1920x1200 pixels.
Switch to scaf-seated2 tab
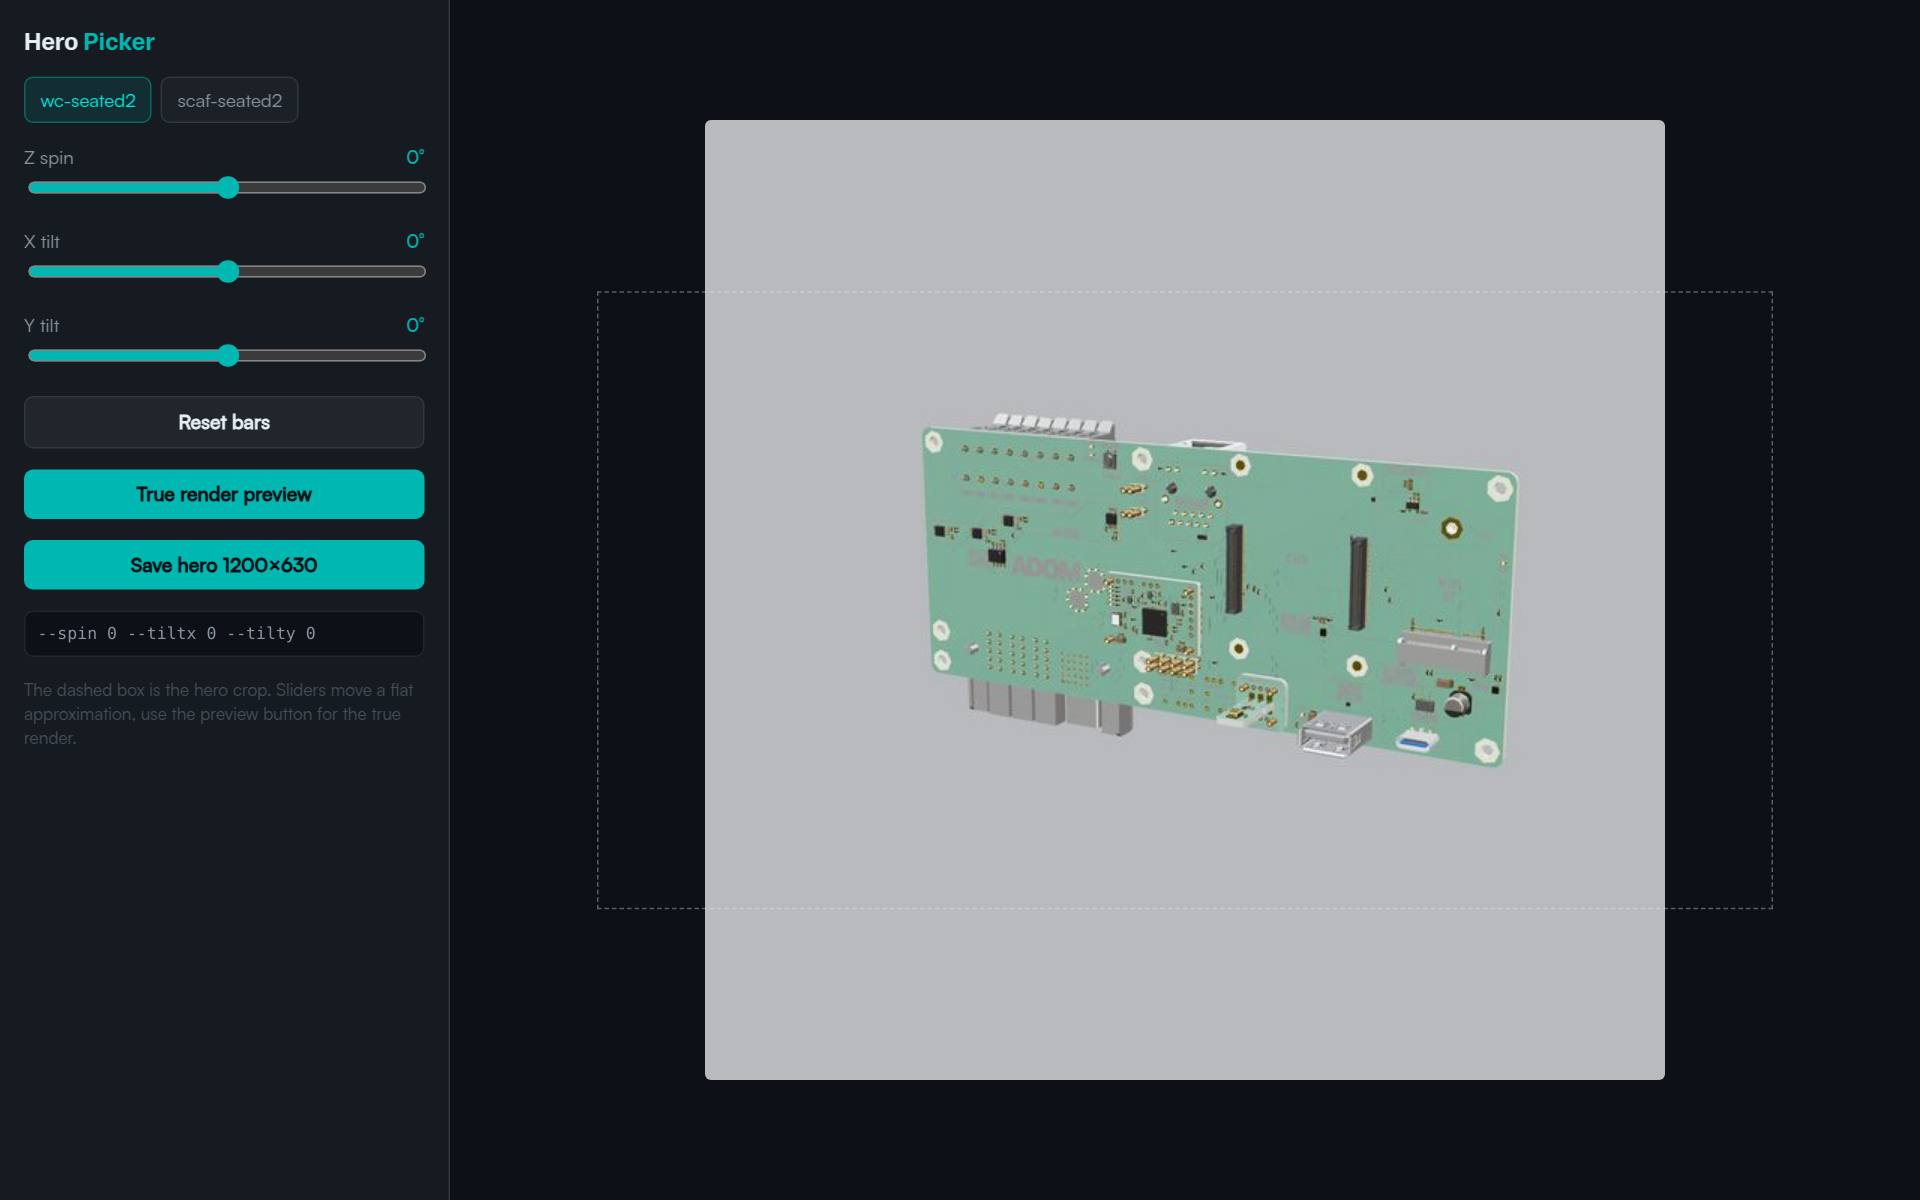point(229,100)
